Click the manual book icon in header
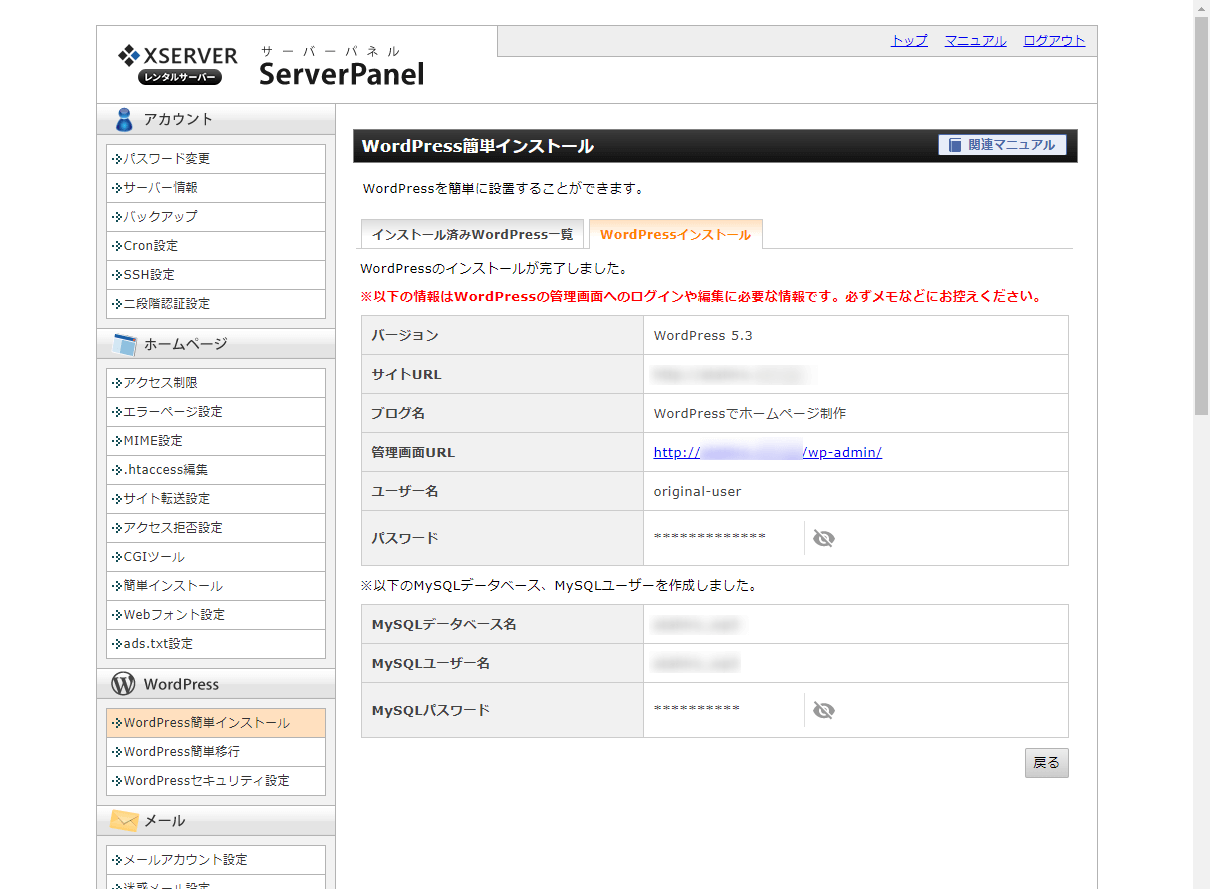 point(955,145)
